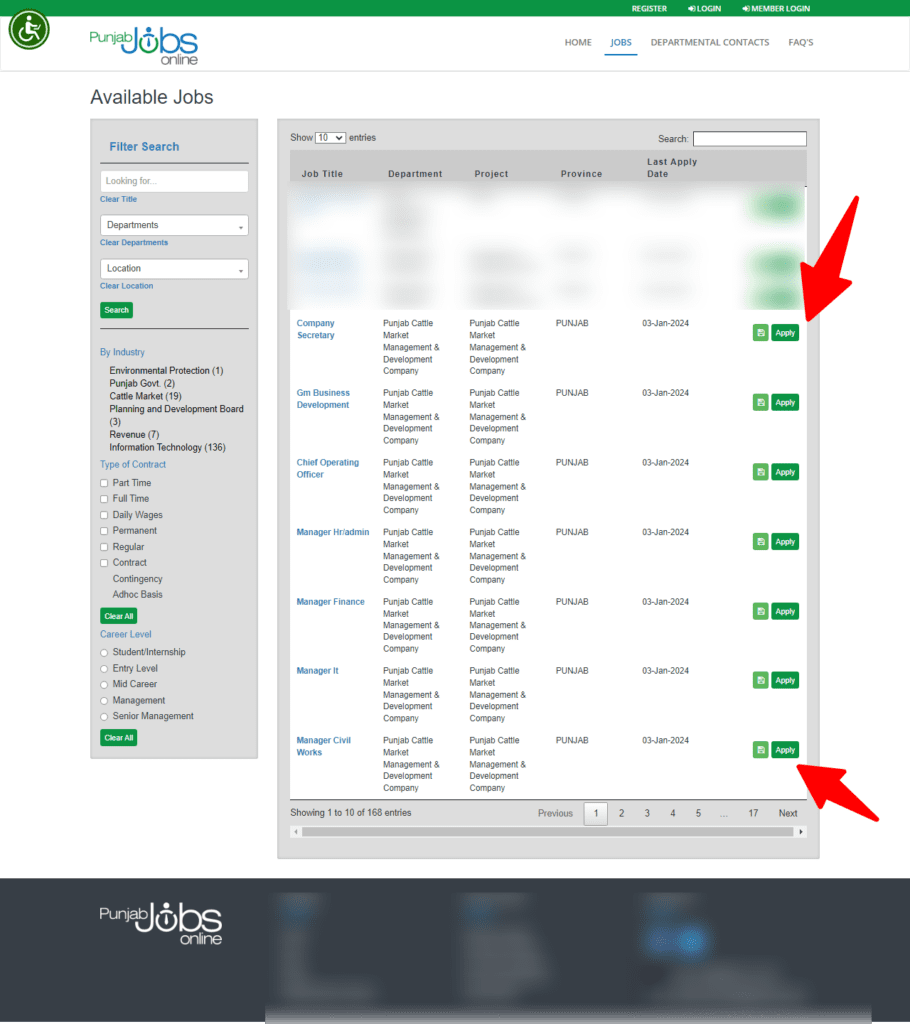Click the Next pagination button
Viewport: 910px width, 1024px height.
click(788, 814)
